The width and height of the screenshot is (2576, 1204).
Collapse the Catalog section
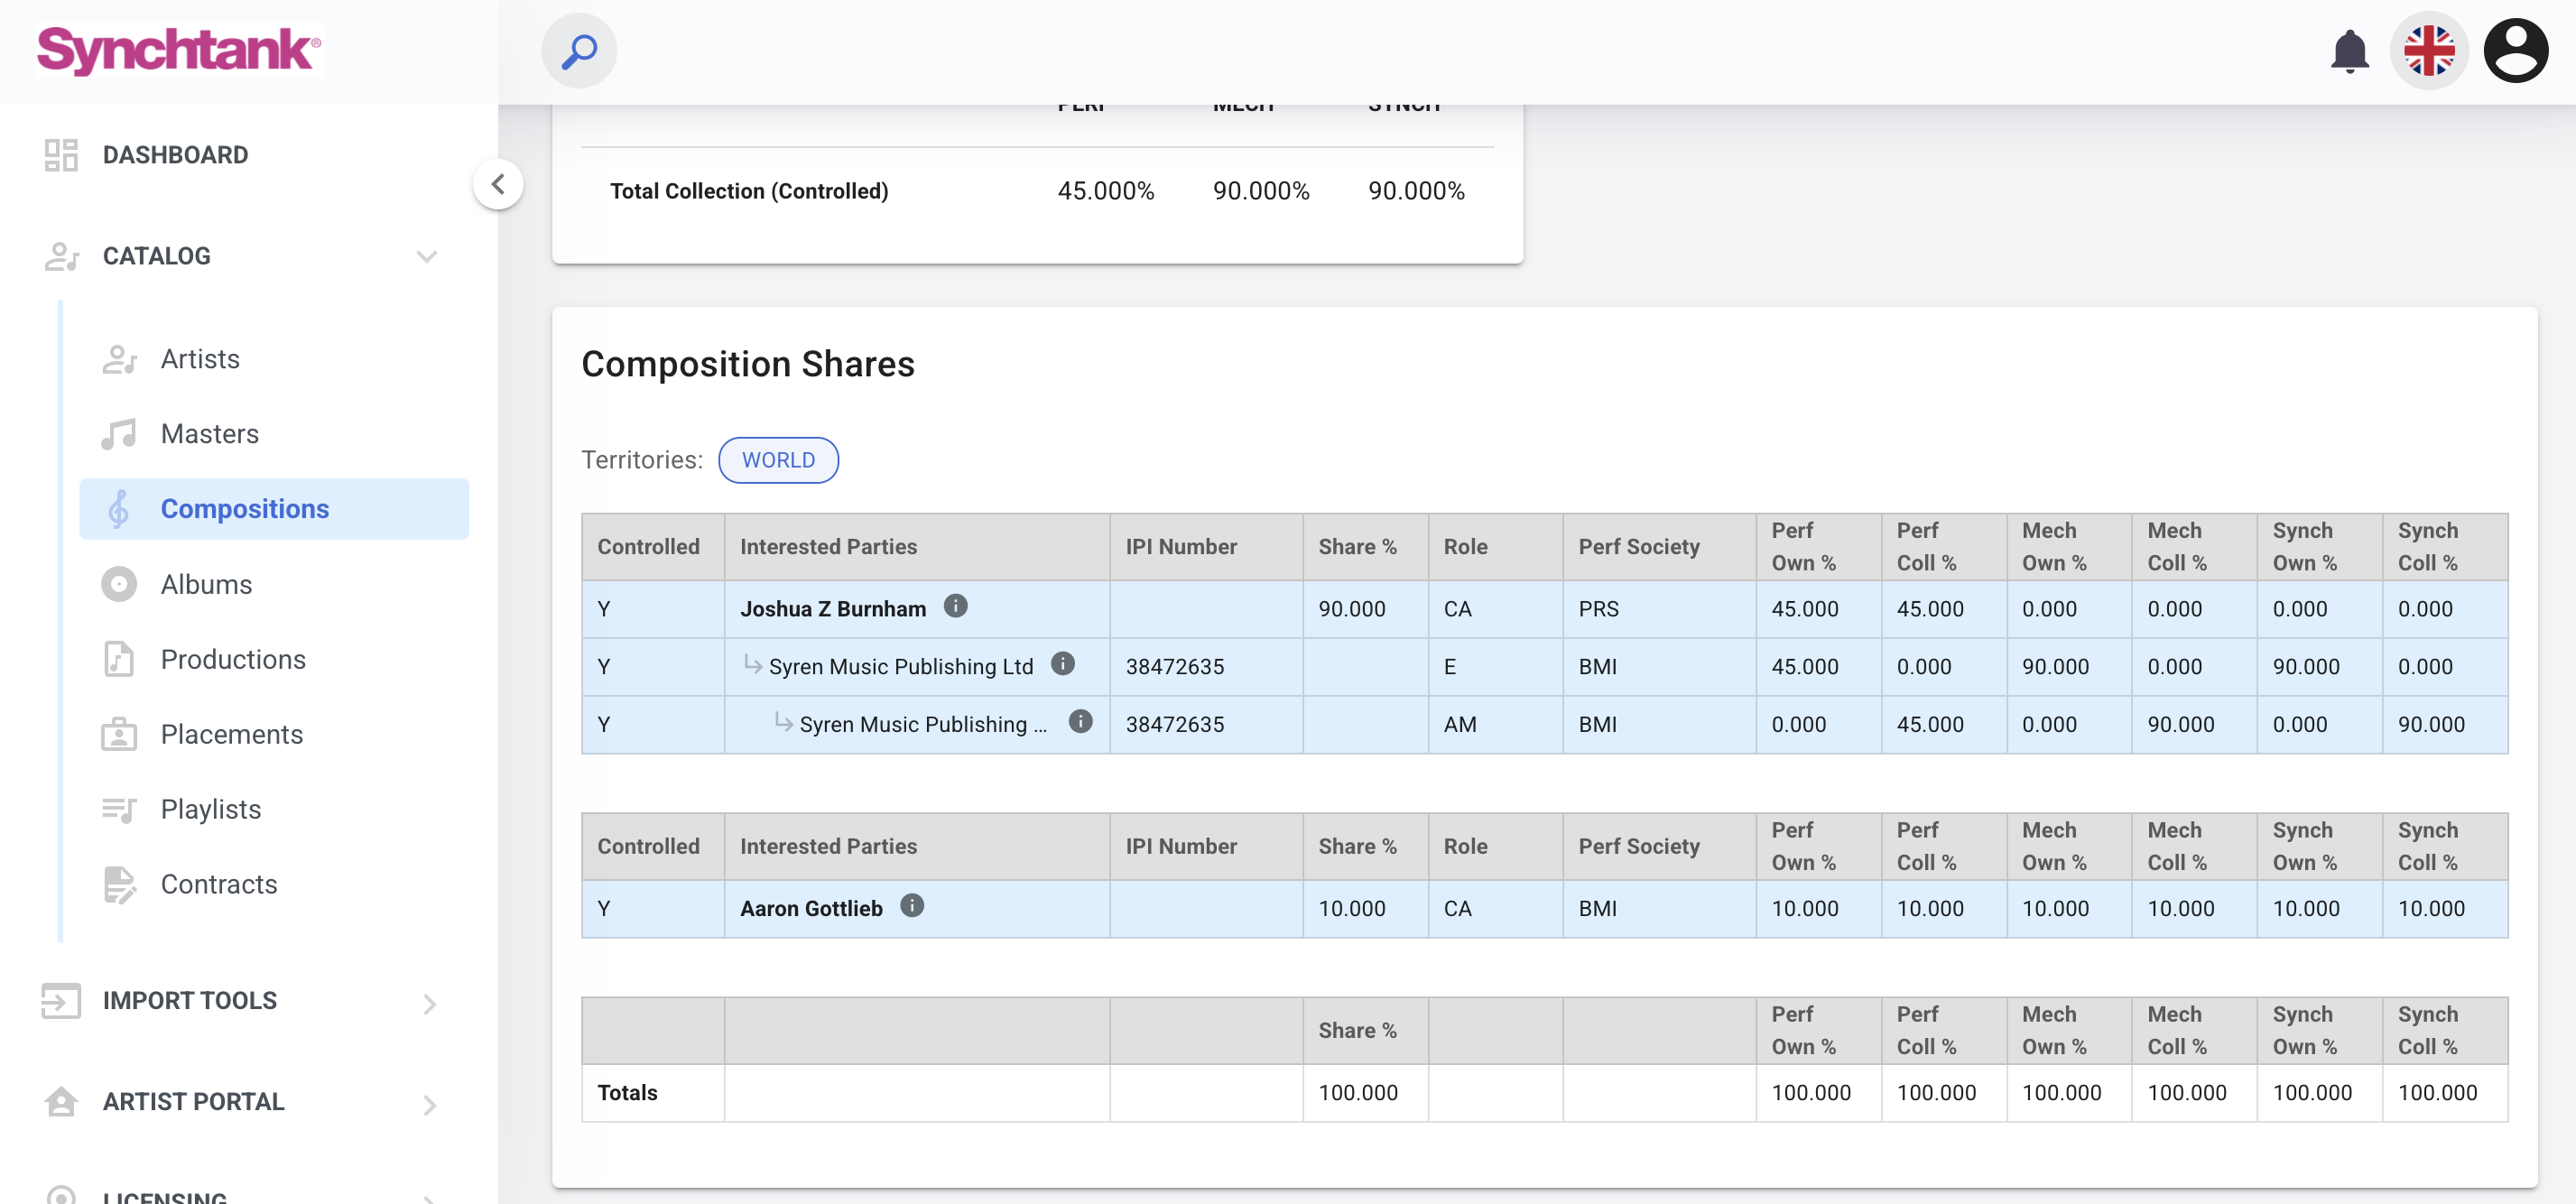pyautogui.click(x=427, y=256)
